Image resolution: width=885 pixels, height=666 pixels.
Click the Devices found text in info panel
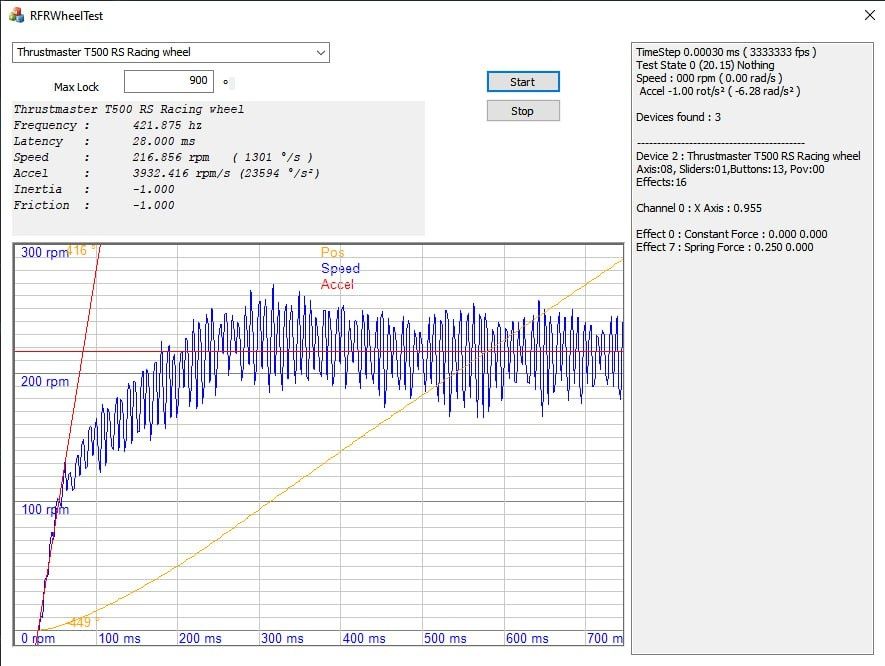pyautogui.click(x=678, y=118)
